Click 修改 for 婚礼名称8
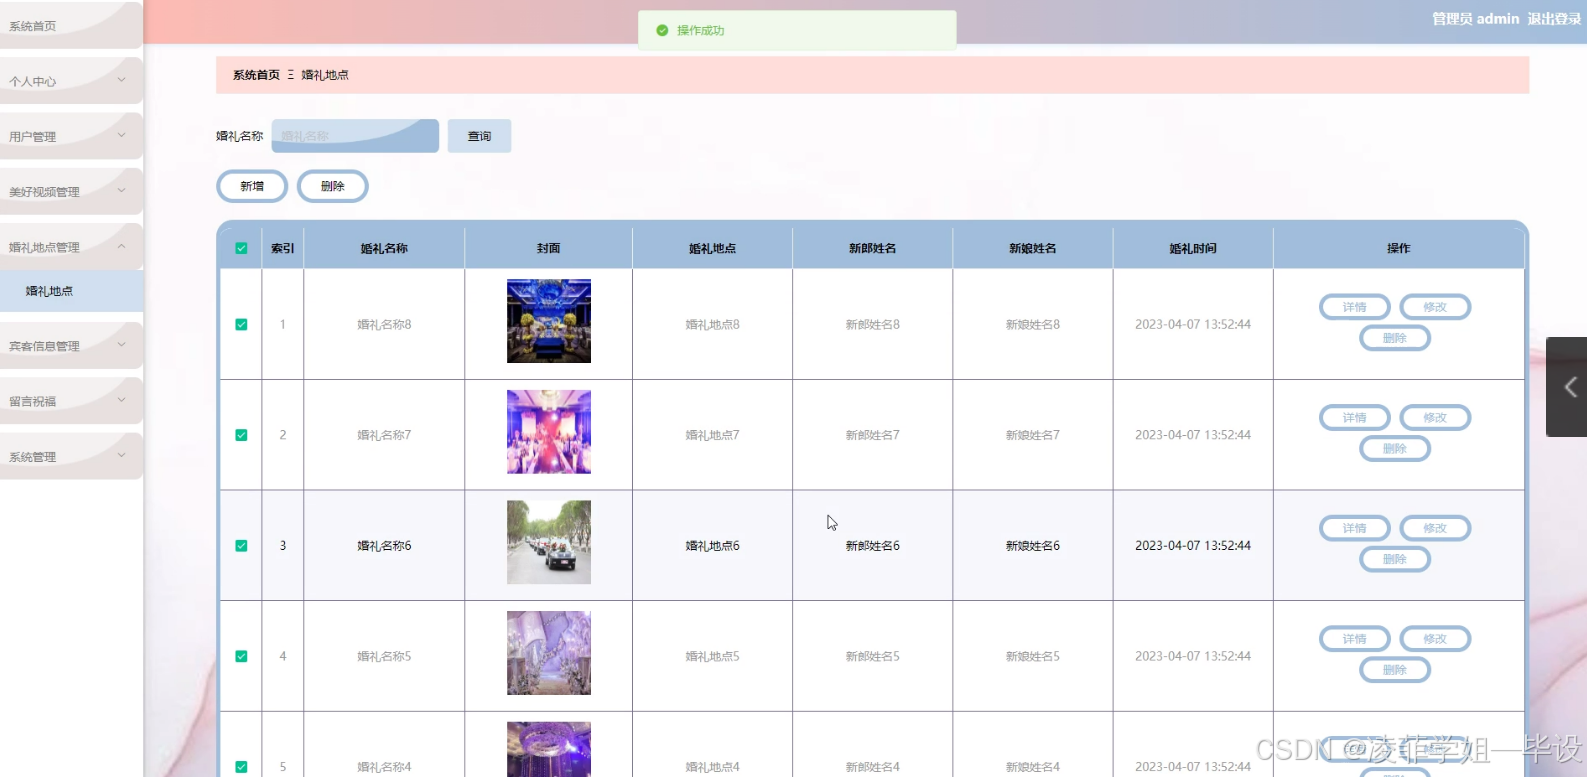Image resolution: width=1587 pixels, height=777 pixels. click(1435, 307)
